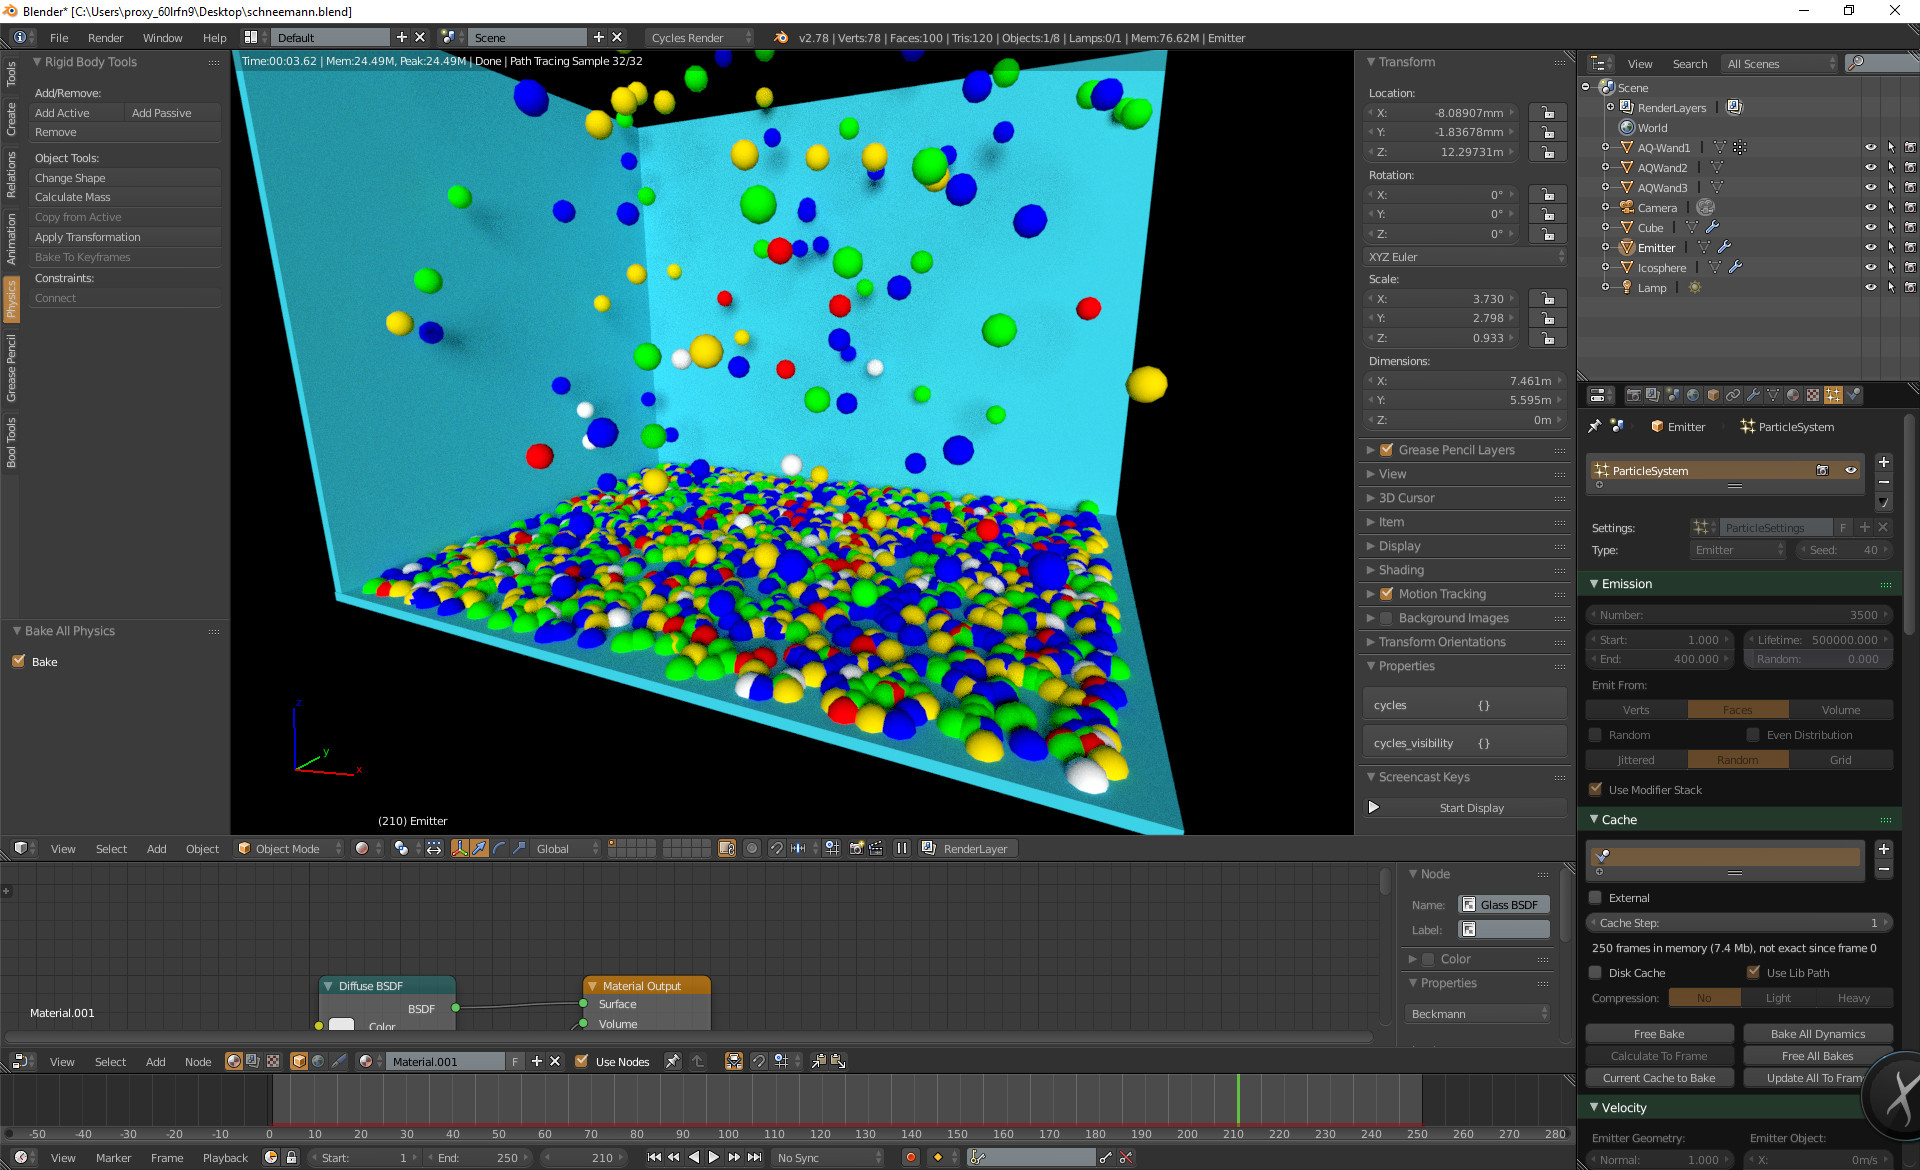Open the Render properties camera tab
The height and width of the screenshot is (1170, 1920).
[1633, 395]
